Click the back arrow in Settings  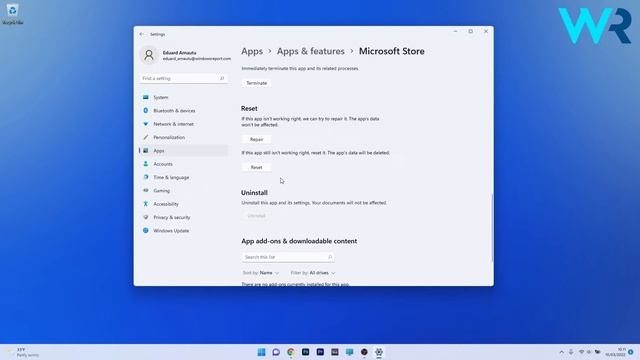point(142,34)
